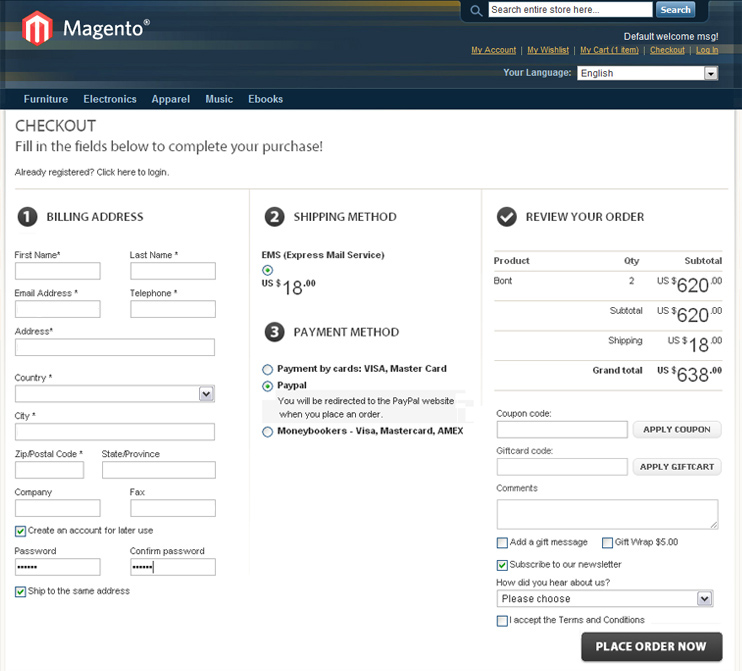742x671 pixels.
Task: Click the Log In link
Action: click(x=707, y=50)
